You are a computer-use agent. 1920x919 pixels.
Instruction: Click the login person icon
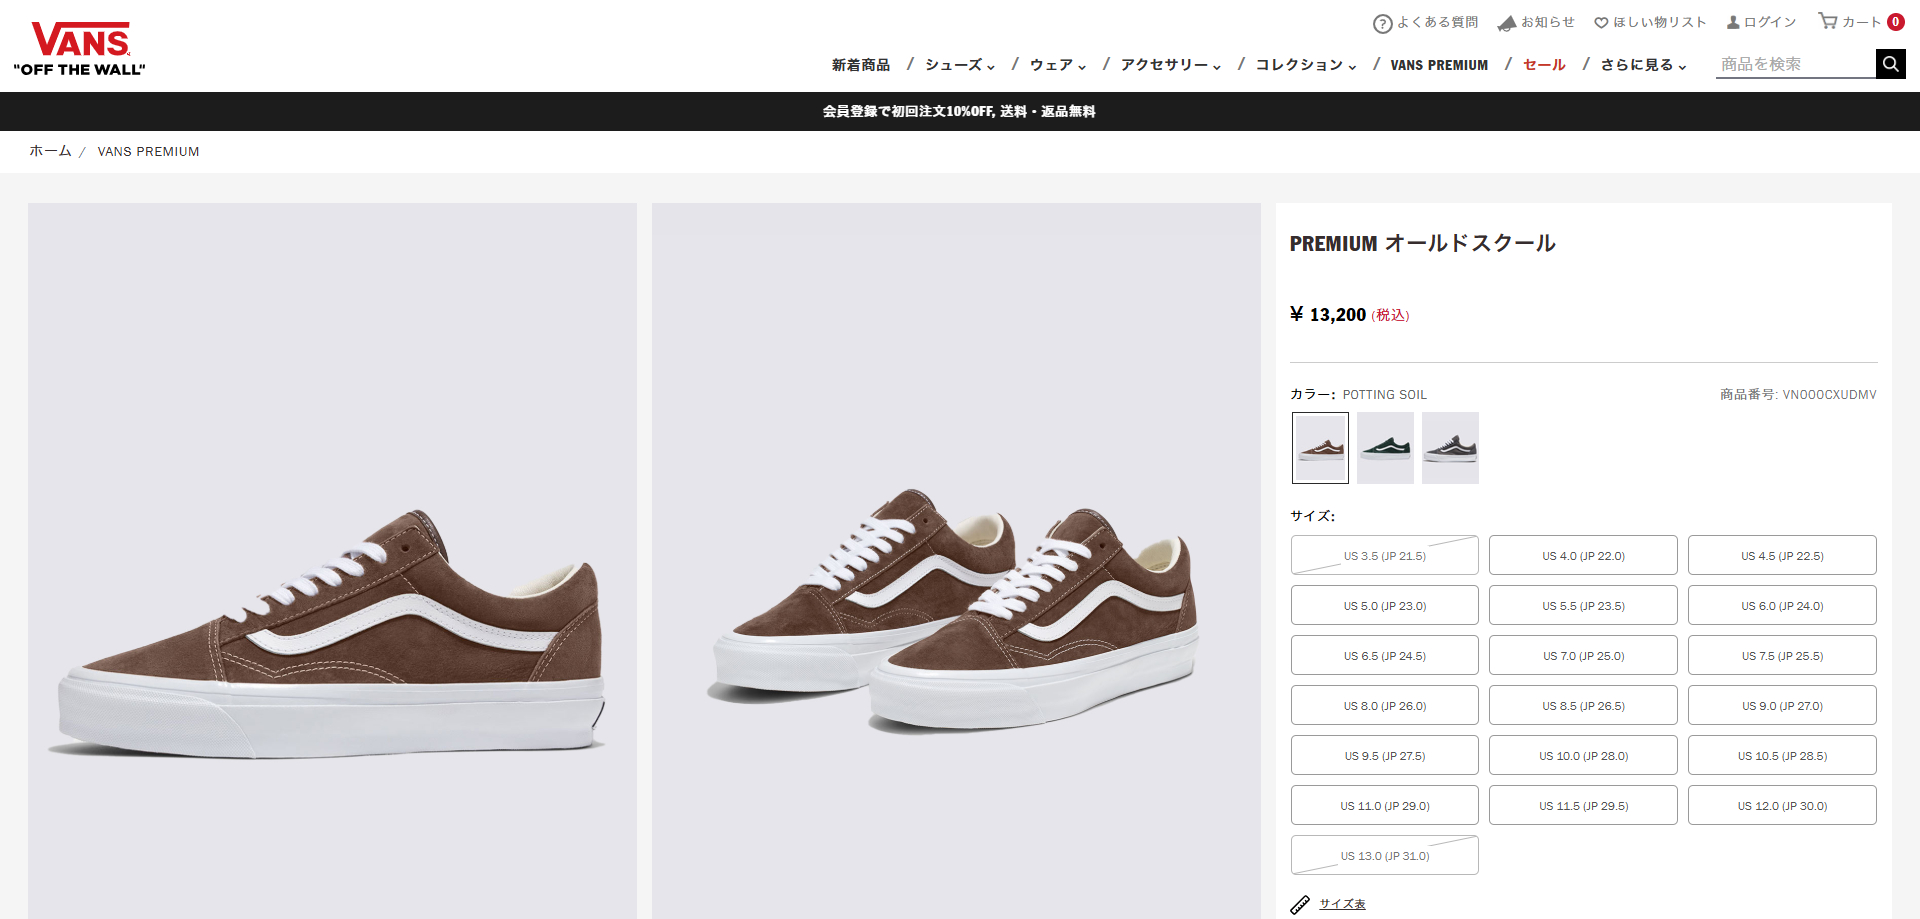pos(1733,22)
